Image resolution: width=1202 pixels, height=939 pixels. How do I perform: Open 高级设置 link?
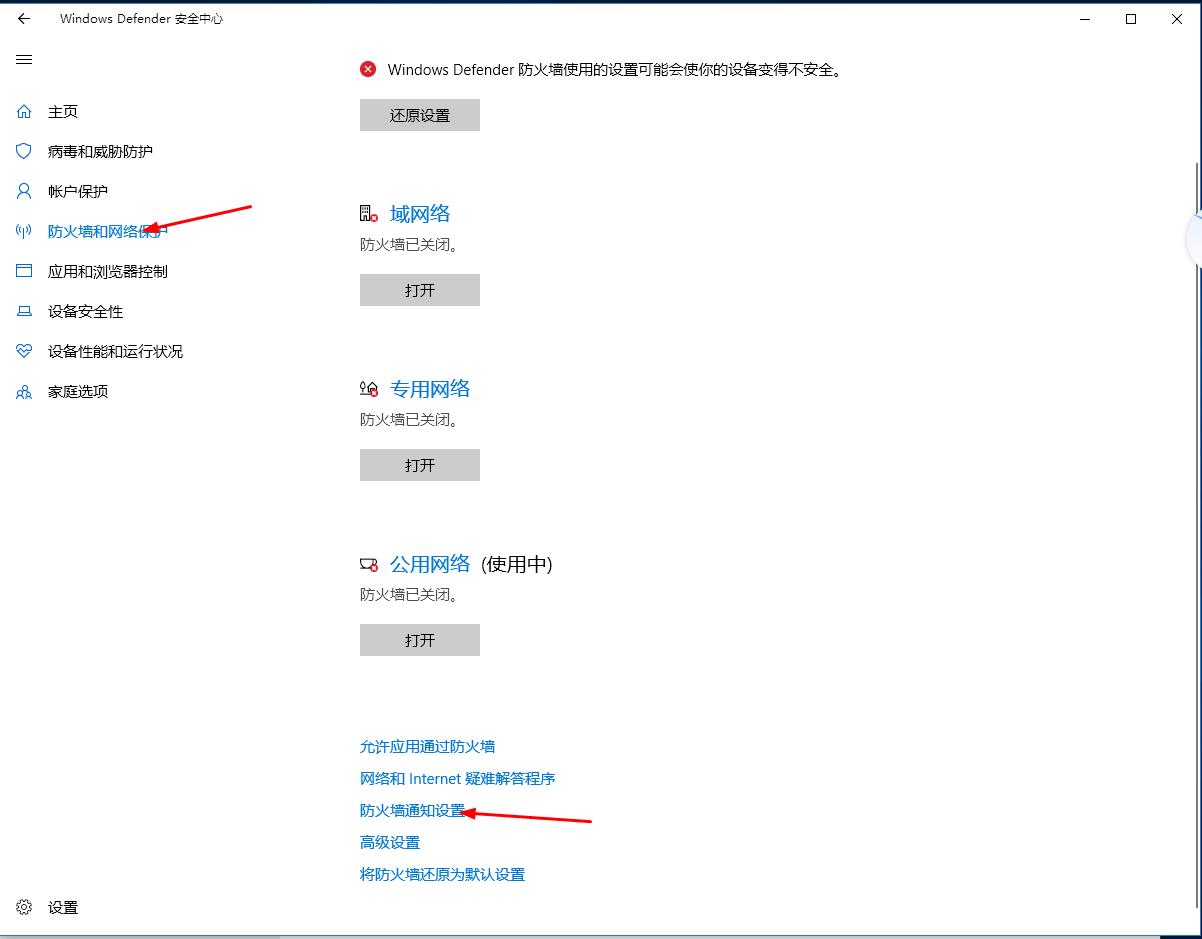point(390,843)
